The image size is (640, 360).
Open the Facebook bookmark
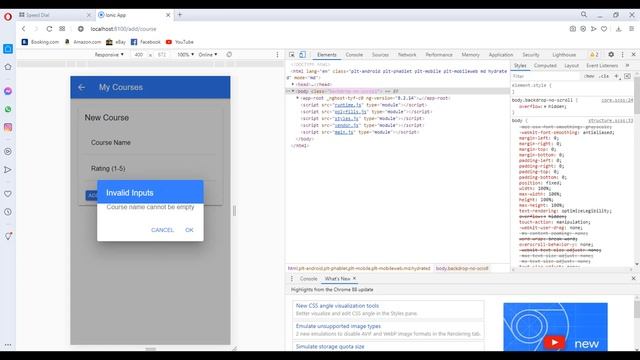(x=146, y=42)
